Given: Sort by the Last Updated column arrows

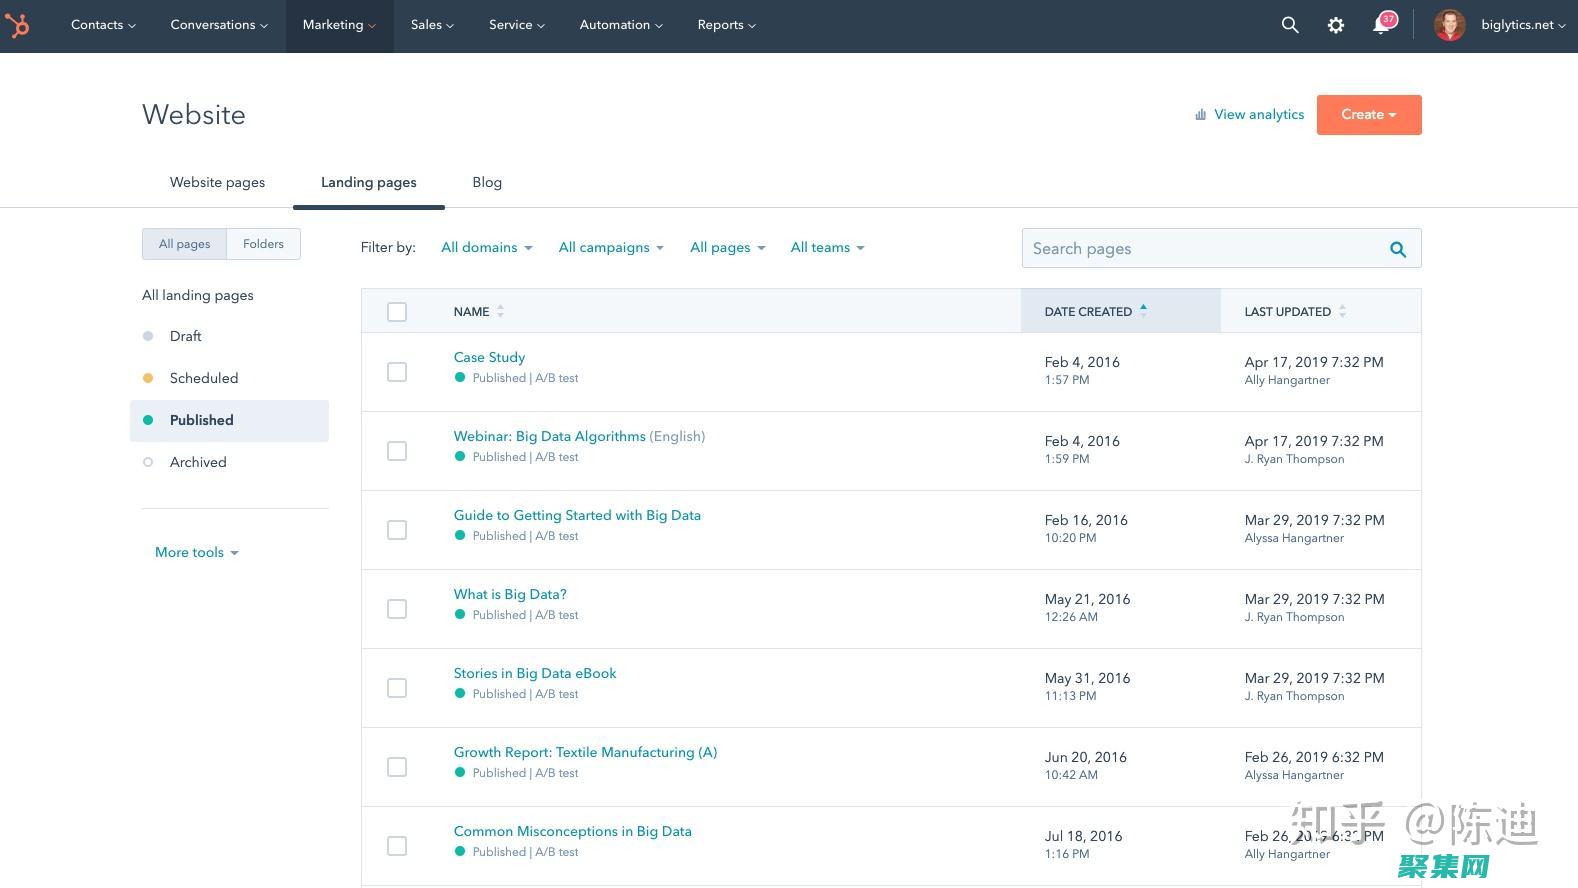Looking at the screenshot, I should 1342,312.
